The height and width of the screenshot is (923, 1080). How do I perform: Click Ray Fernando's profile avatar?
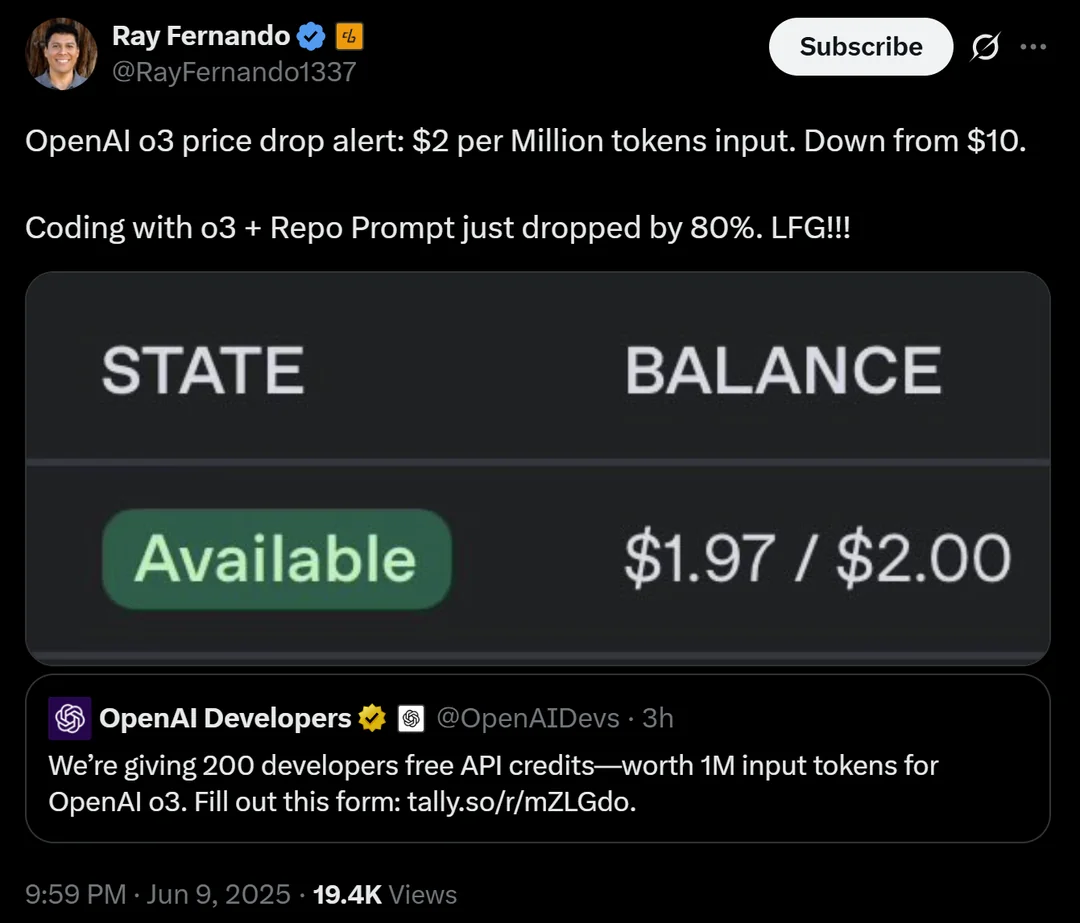(59, 54)
